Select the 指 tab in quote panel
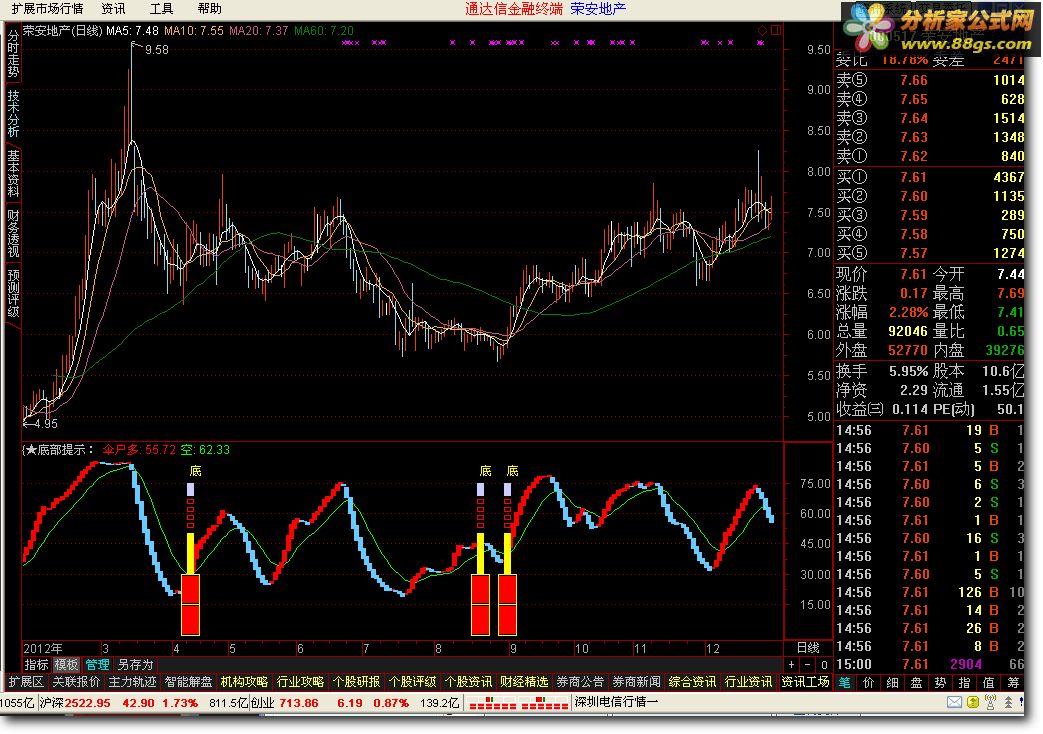The height and width of the screenshot is (734, 1043). click(x=964, y=682)
